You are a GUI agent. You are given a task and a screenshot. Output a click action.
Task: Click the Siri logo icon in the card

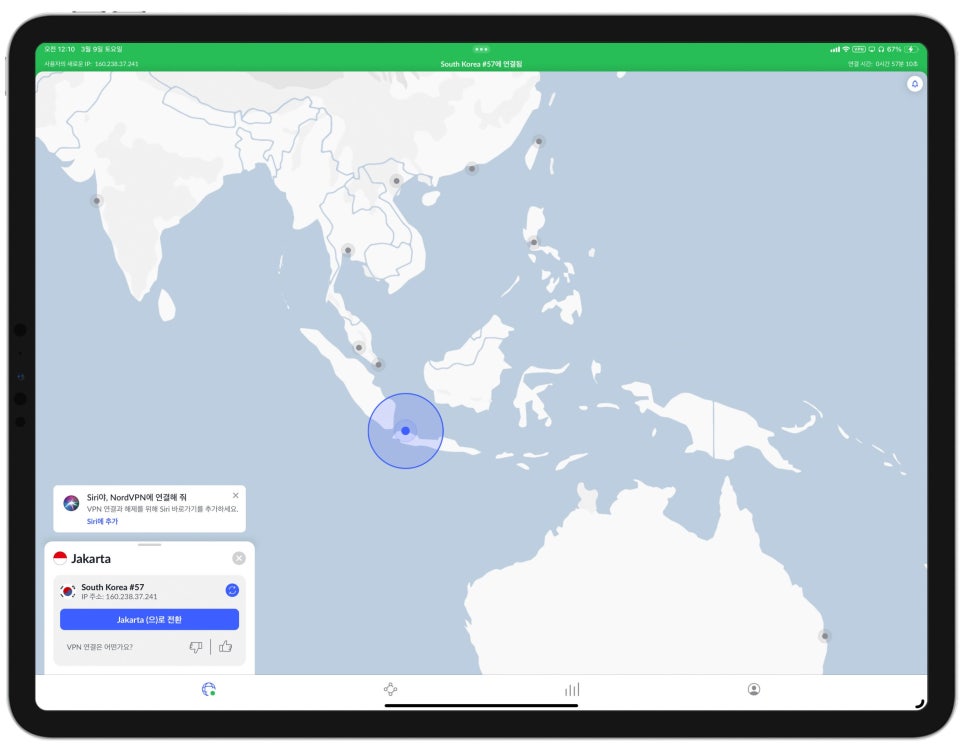tap(71, 503)
